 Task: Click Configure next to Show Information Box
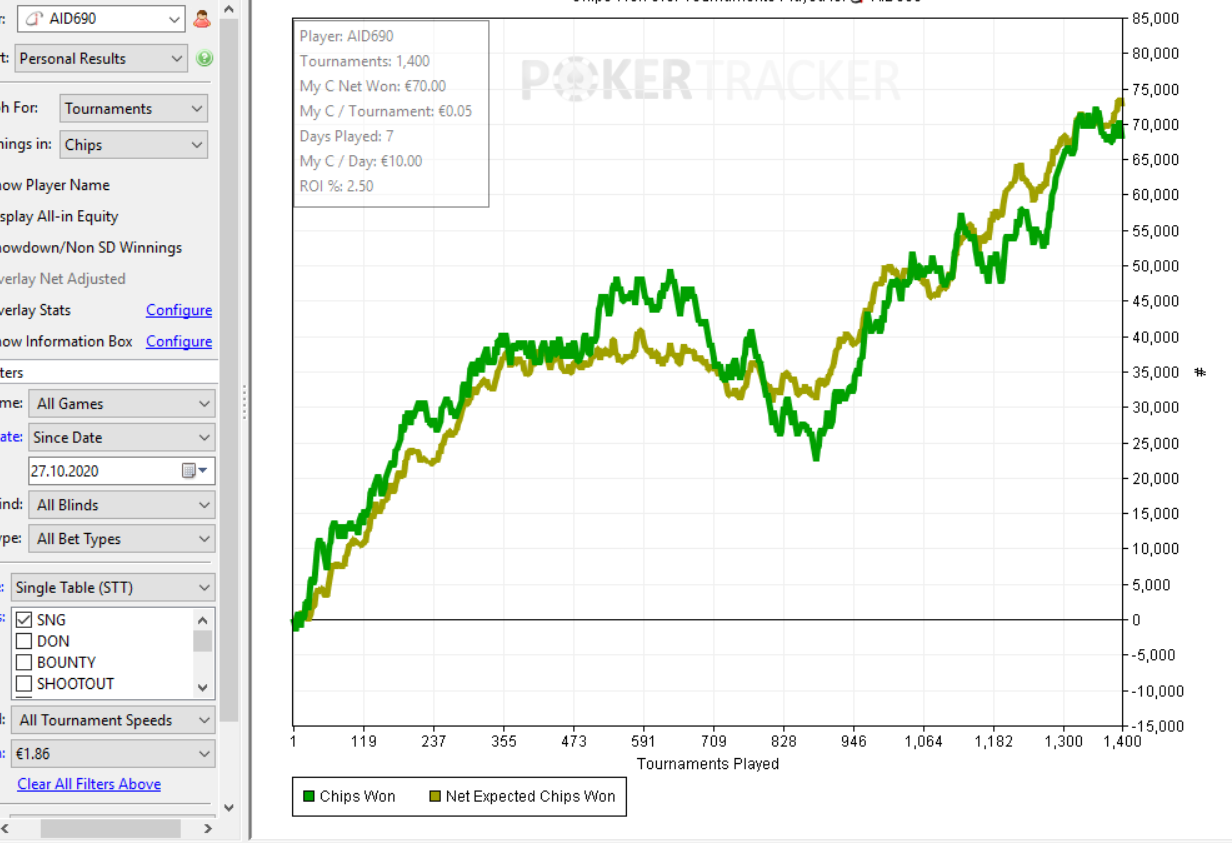[179, 341]
